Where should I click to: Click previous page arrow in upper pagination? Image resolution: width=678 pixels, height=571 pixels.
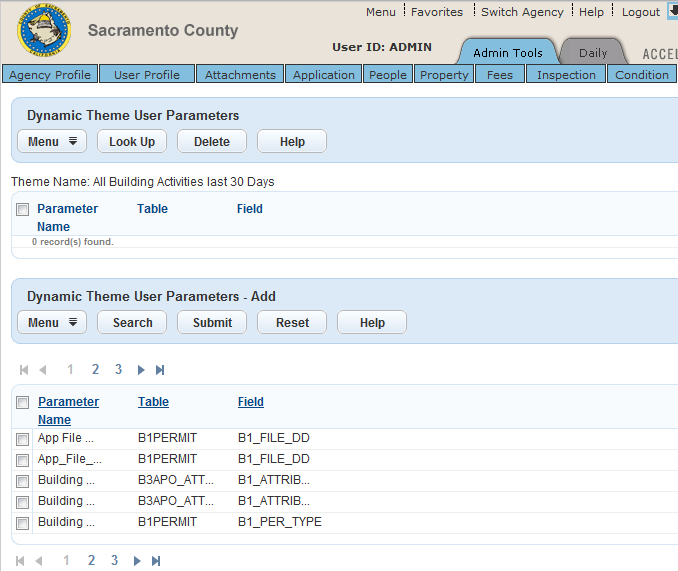point(43,370)
